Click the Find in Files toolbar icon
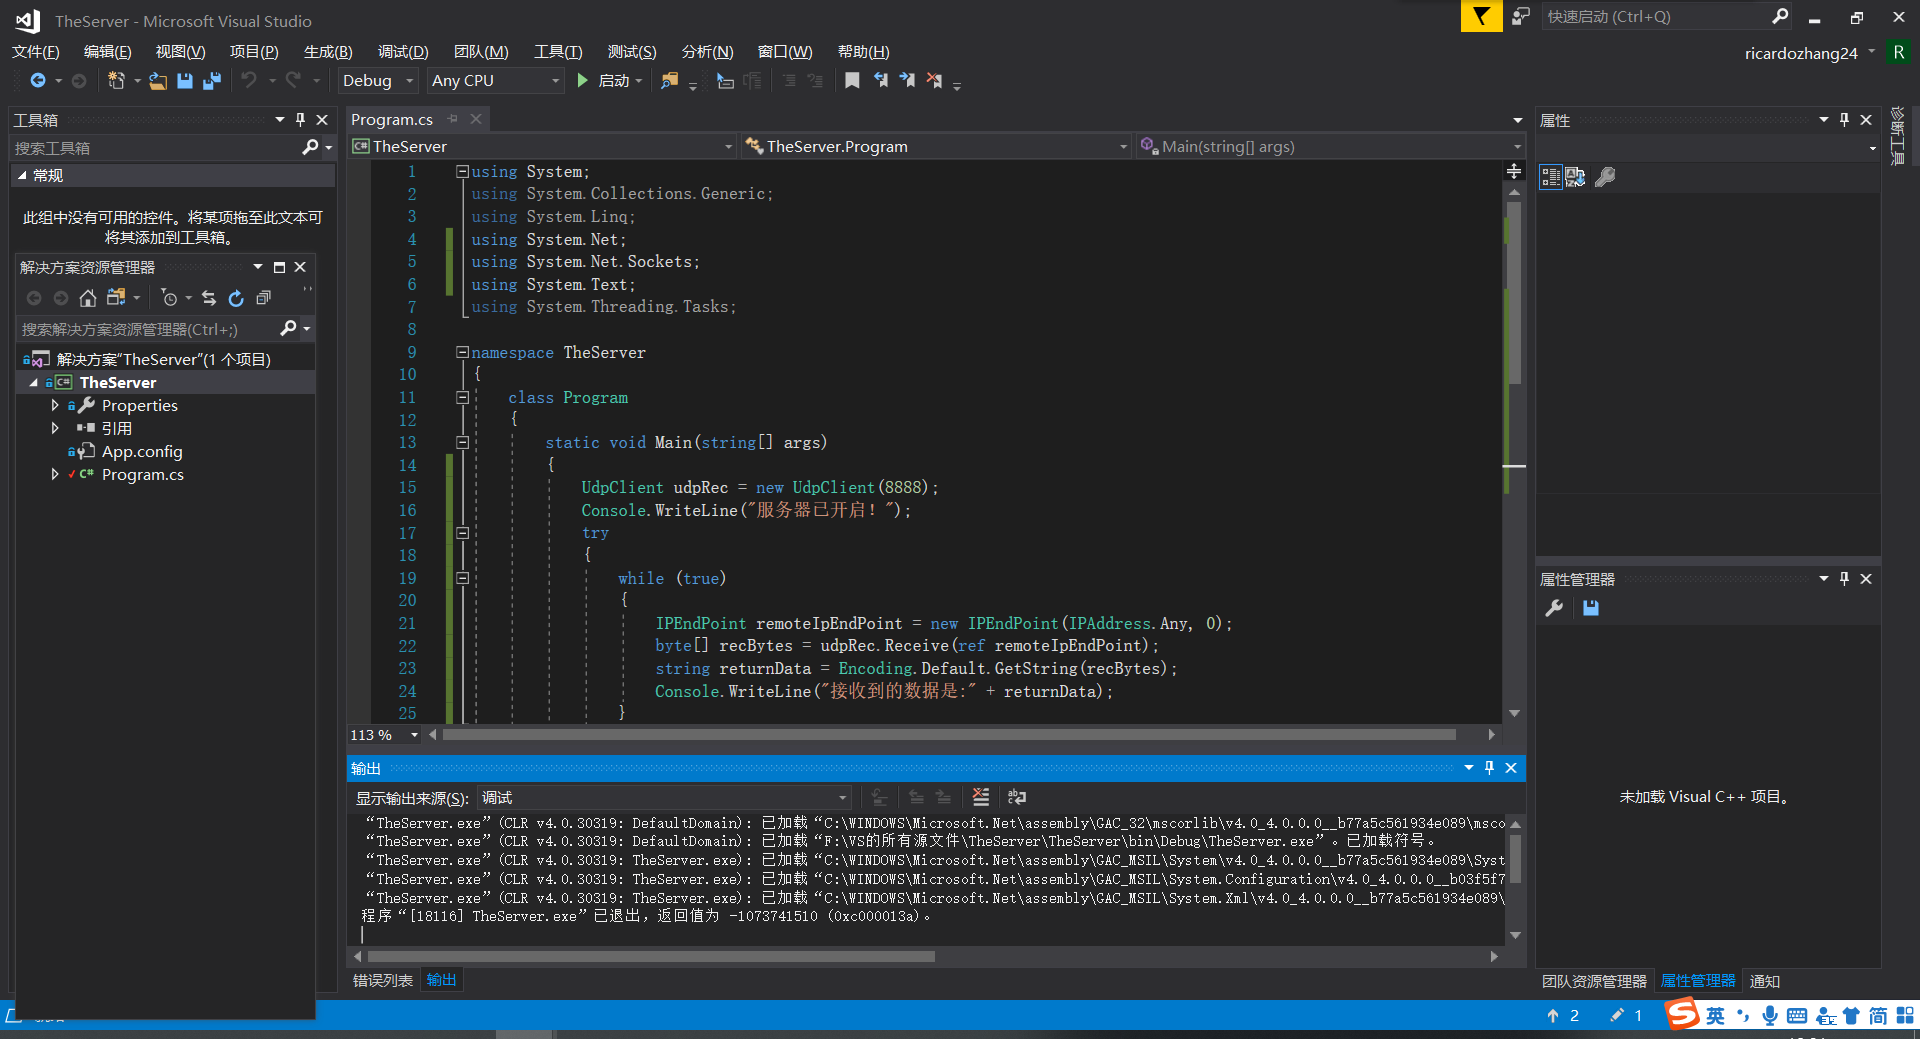The height and width of the screenshot is (1039, 1920). coord(670,81)
